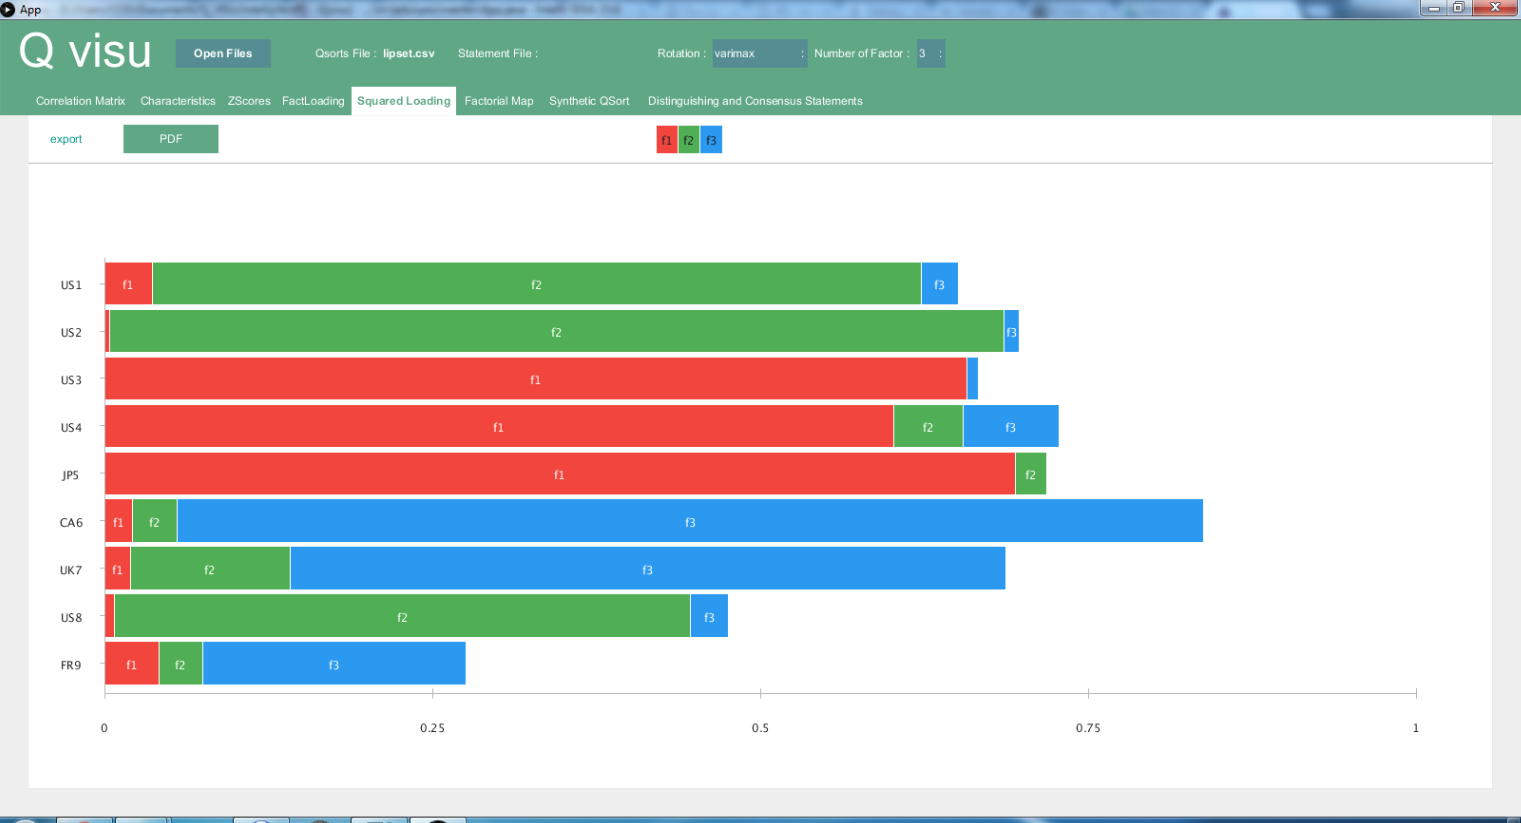Select the red f1 segment of US1
This screenshot has width=1521, height=823.
129,284
